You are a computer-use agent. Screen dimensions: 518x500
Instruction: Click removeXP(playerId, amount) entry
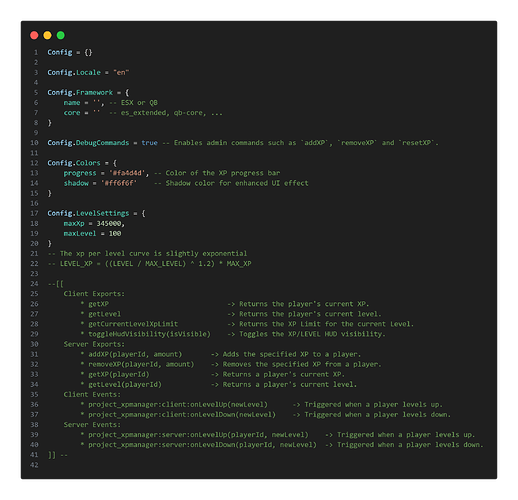coord(141,364)
